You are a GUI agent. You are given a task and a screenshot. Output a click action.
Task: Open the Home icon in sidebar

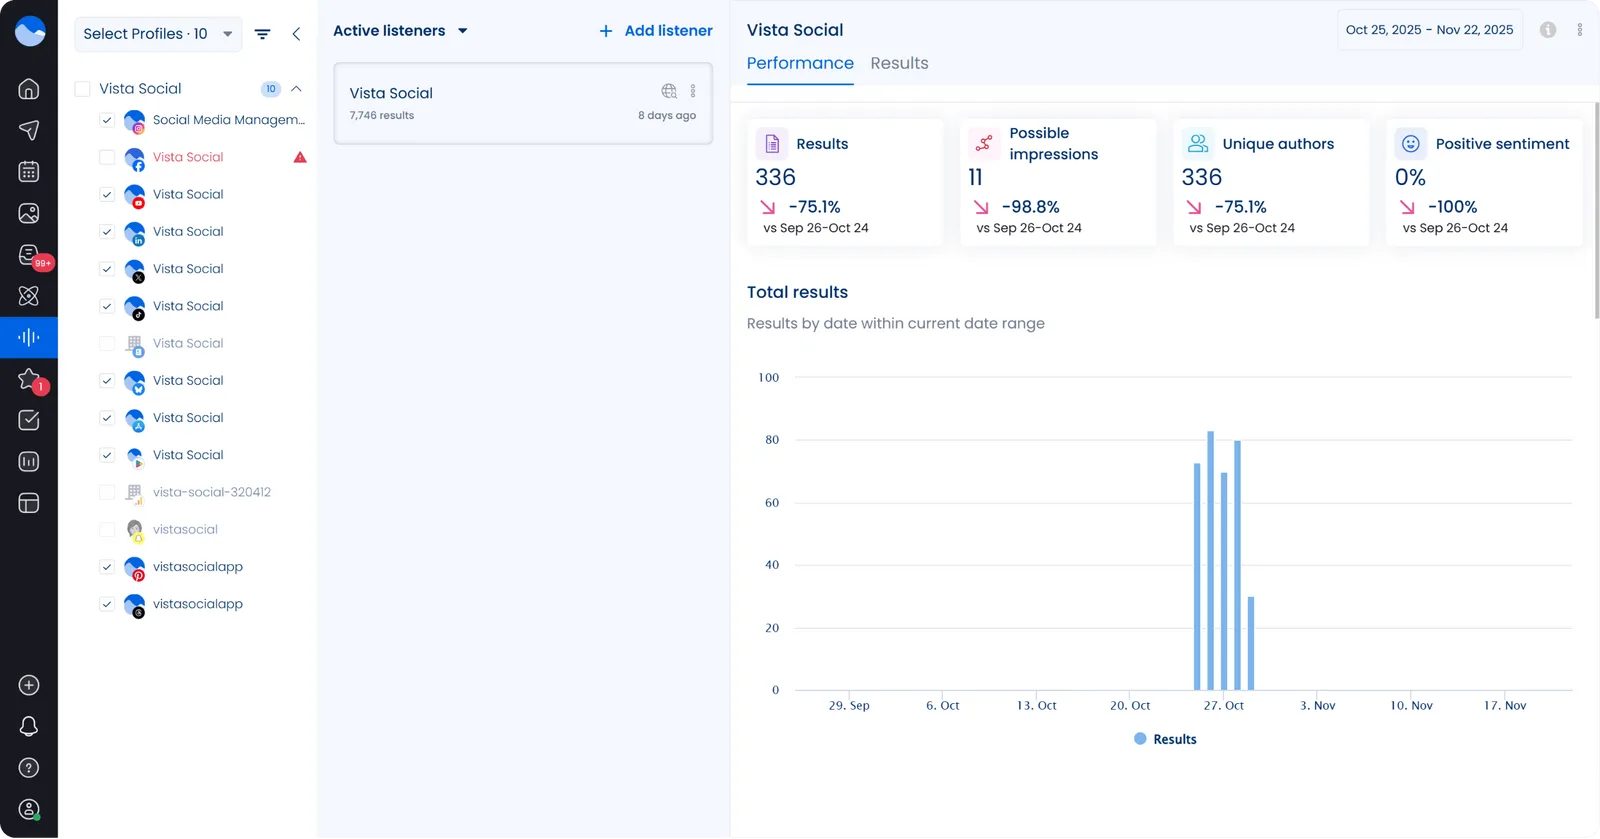pyautogui.click(x=29, y=89)
